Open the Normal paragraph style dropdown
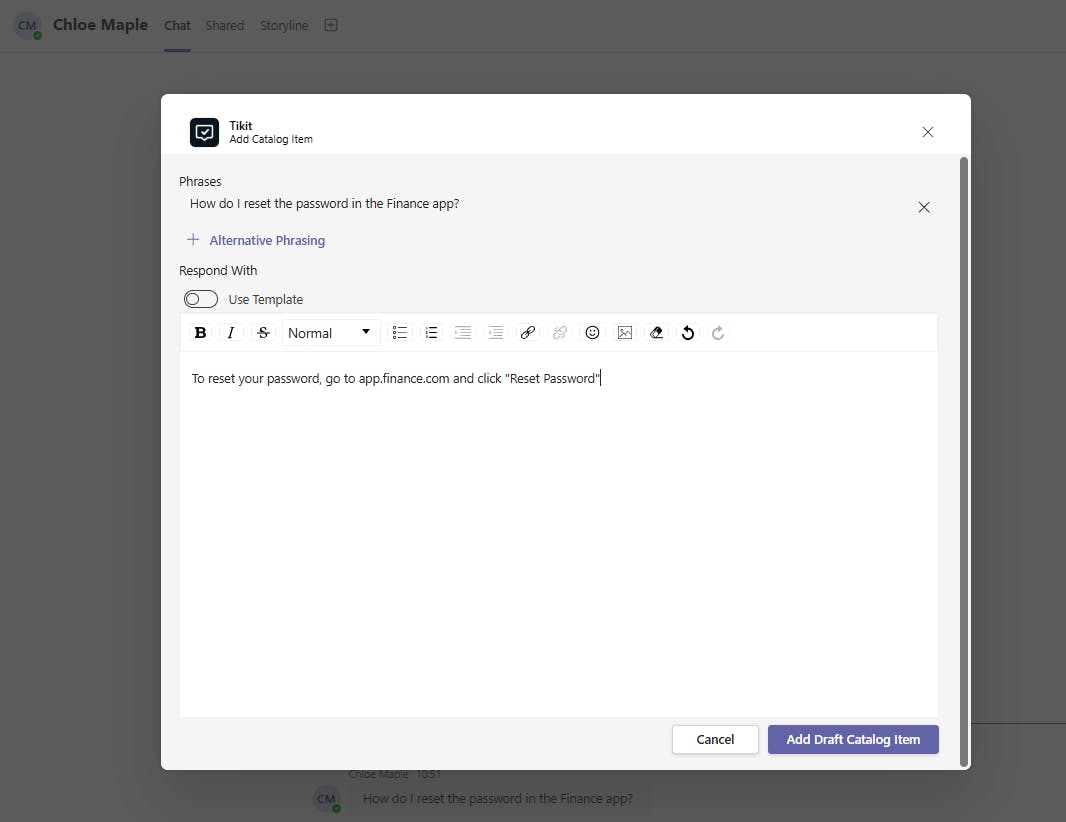1066x822 pixels. point(330,332)
